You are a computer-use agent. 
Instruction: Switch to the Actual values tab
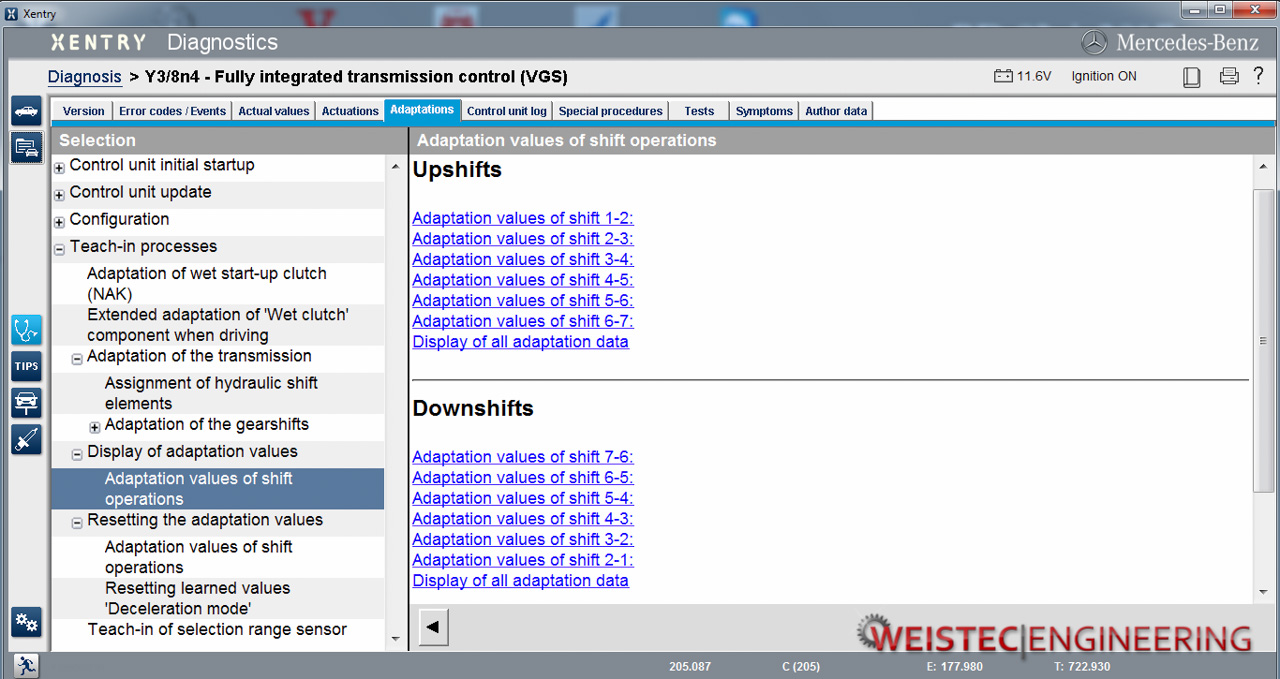coord(274,111)
